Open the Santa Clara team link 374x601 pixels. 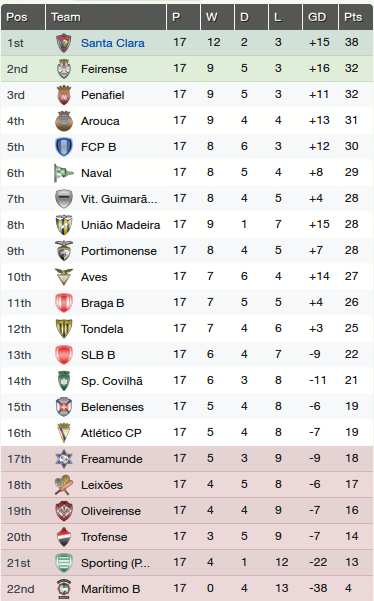coord(113,43)
